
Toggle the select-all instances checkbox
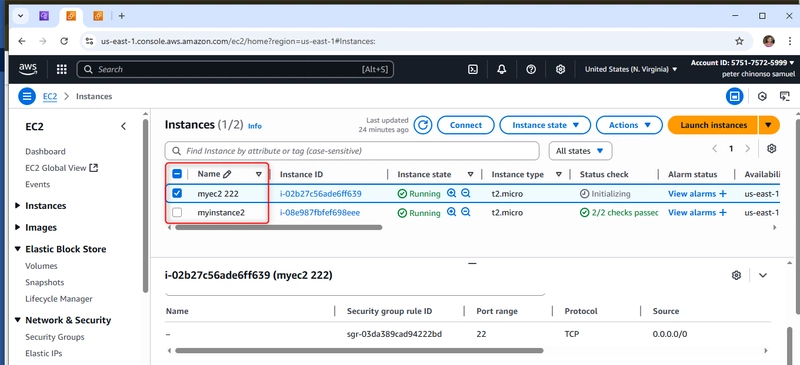click(x=177, y=174)
